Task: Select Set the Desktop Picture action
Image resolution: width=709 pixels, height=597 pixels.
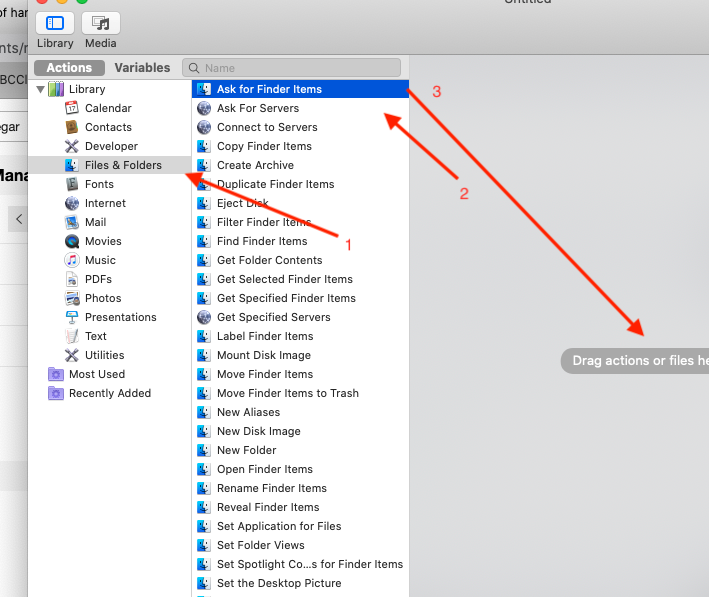Action: [x=279, y=583]
